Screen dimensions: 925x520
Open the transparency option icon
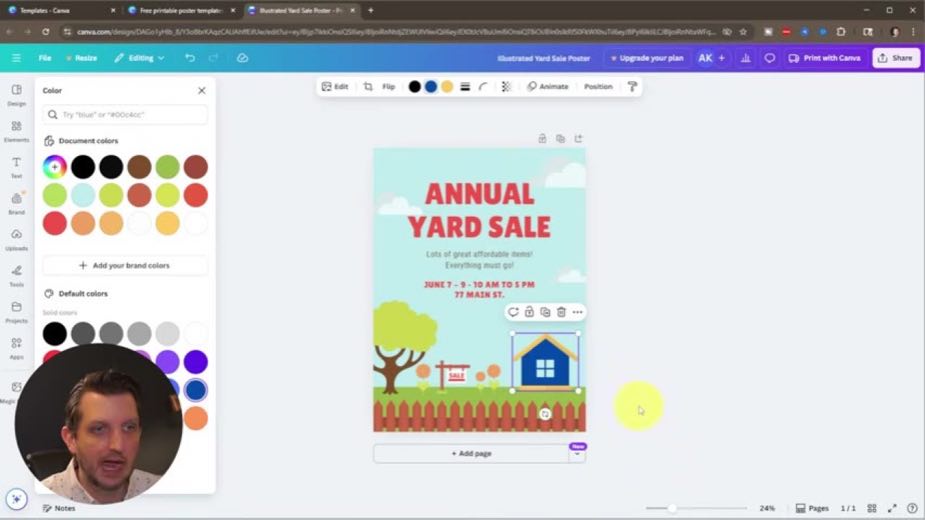coord(506,87)
